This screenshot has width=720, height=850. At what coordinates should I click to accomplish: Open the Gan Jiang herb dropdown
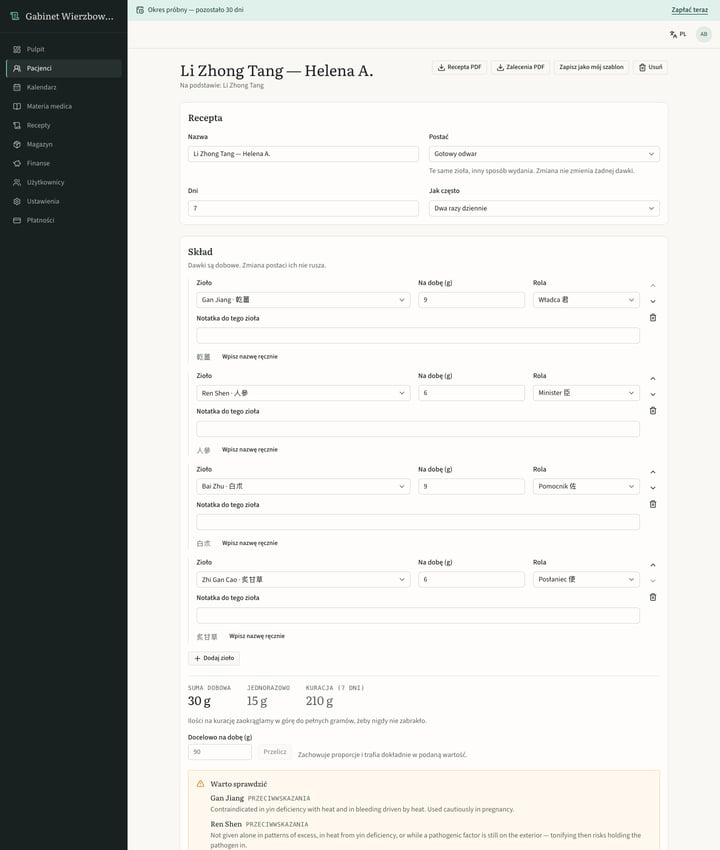[303, 300]
